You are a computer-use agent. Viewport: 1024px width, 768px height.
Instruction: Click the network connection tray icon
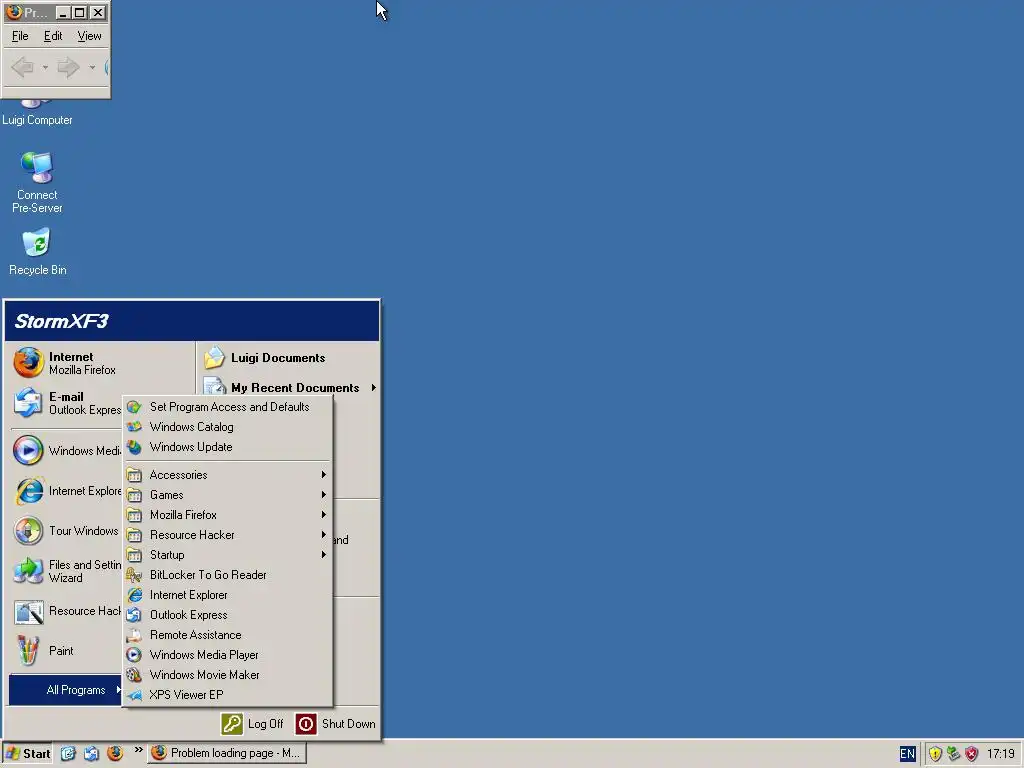[x=953, y=754]
